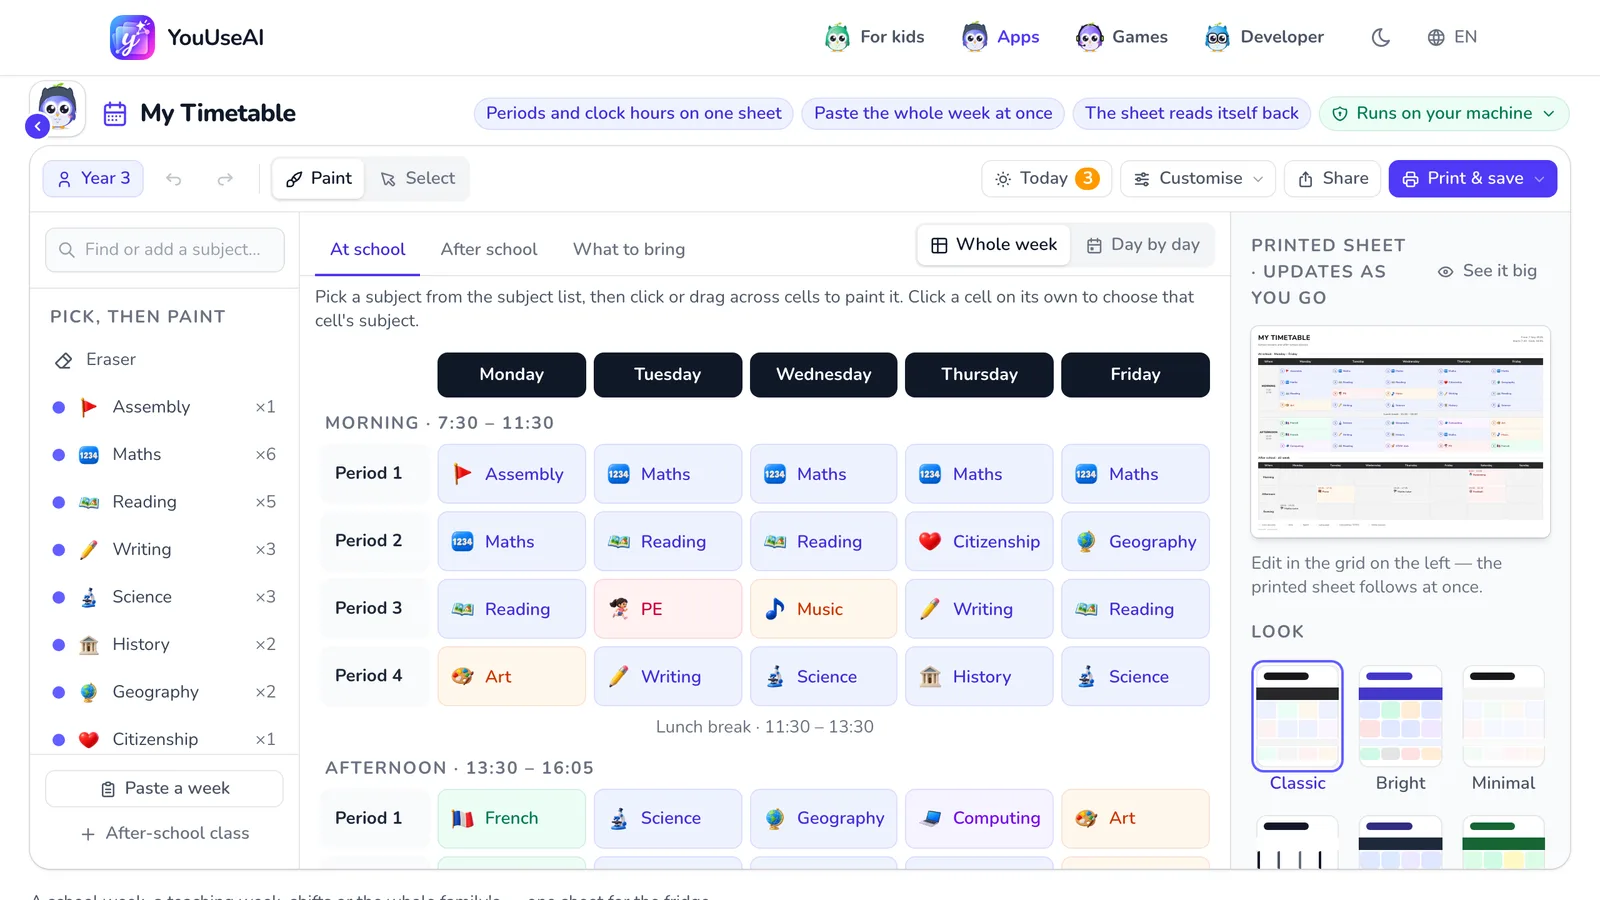Image resolution: width=1600 pixels, height=900 pixels.
Task: Click the PE cell on Tuesday Period 3
Action: point(668,609)
